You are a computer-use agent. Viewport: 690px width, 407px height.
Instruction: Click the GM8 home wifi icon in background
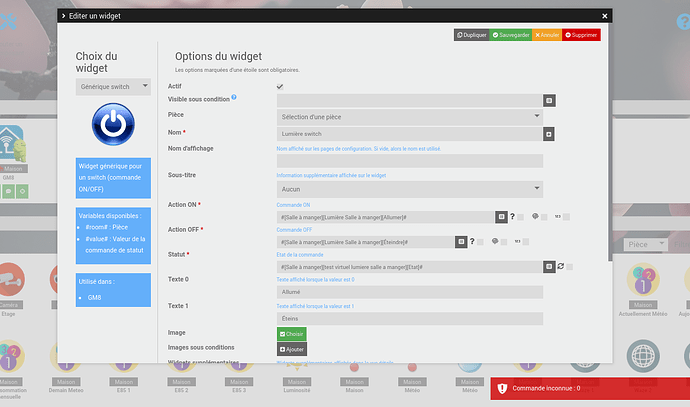coord(11,142)
